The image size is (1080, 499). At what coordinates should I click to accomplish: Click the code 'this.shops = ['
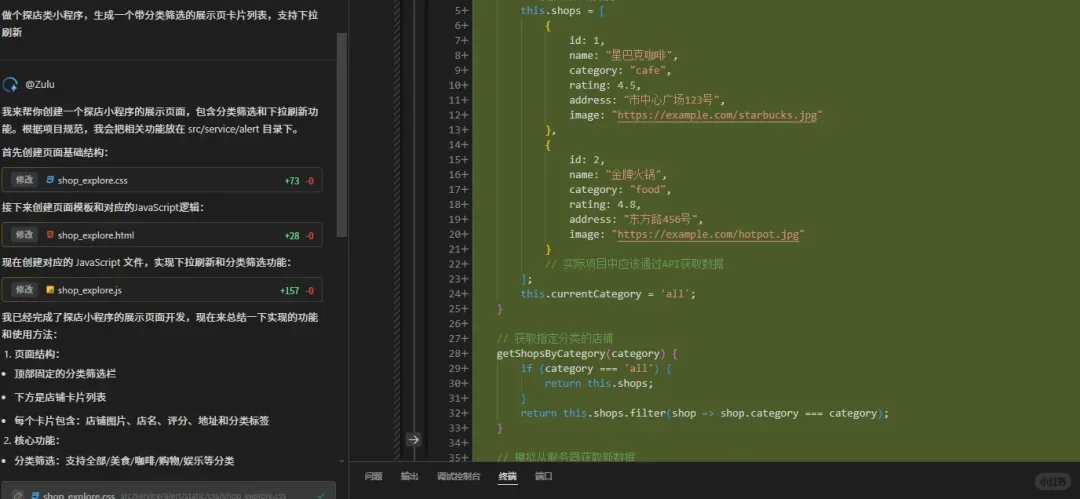point(562,10)
